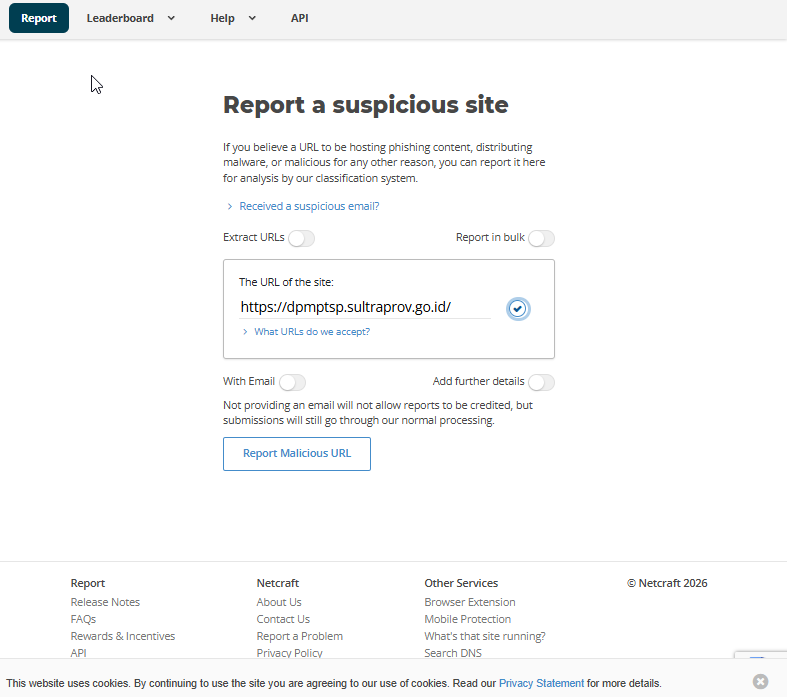787x697 pixels.
Task: Open Release Notes footer link
Action: pos(105,602)
